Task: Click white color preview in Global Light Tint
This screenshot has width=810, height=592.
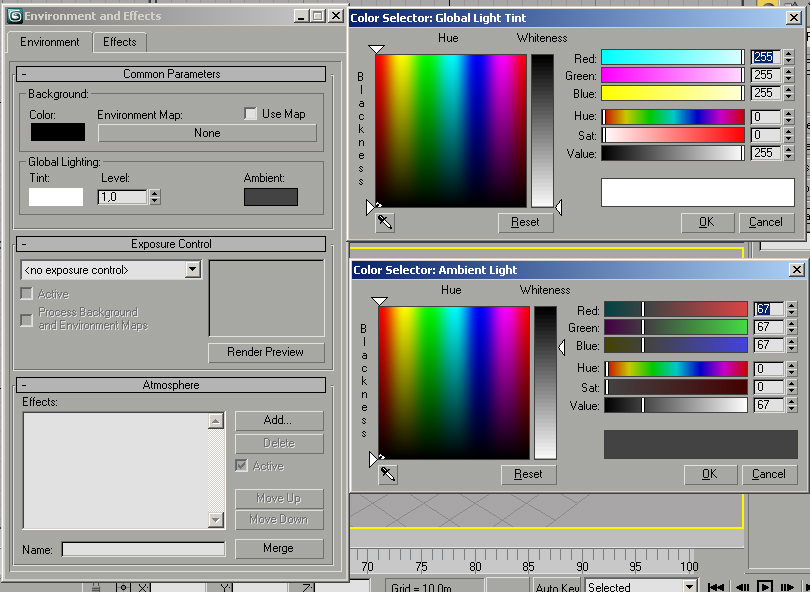Action: 697,192
